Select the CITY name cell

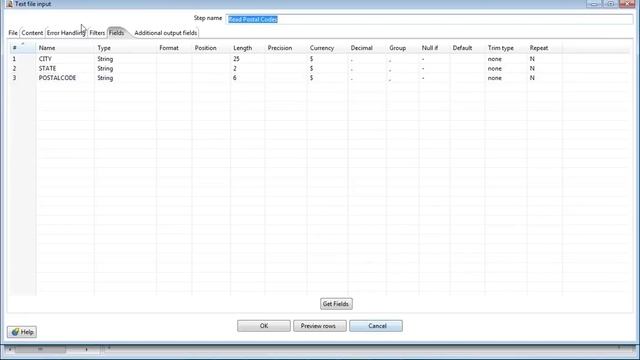point(65,59)
